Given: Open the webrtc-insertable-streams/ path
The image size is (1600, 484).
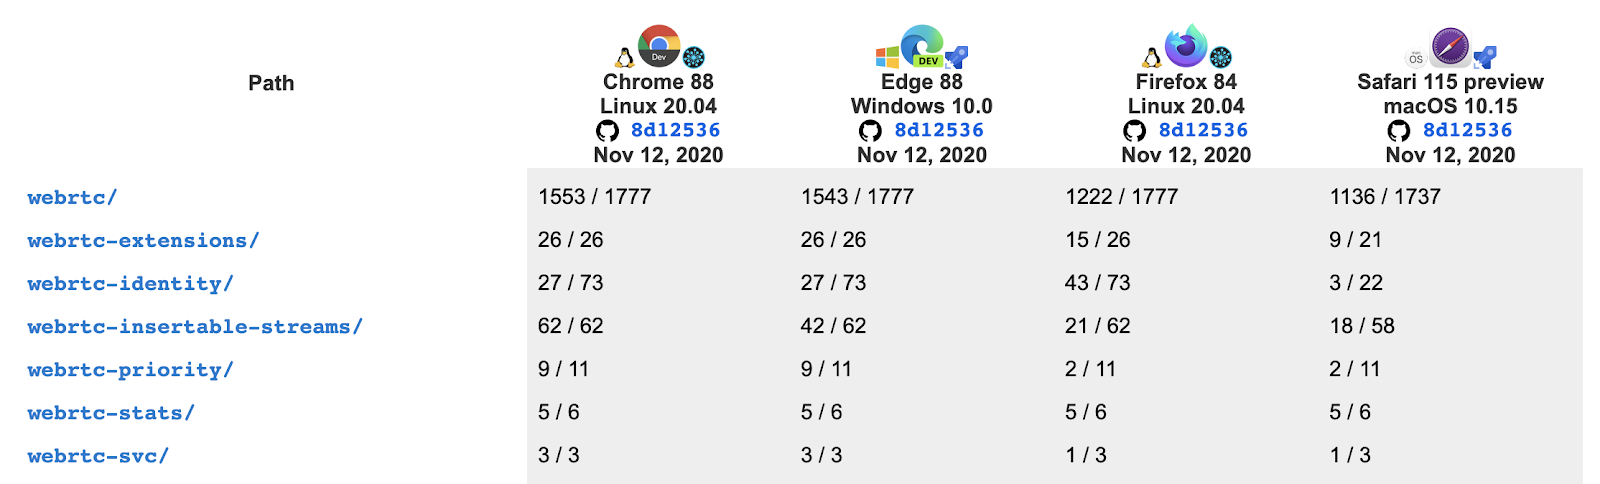Looking at the screenshot, I should pyautogui.click(x=195, y=327).
